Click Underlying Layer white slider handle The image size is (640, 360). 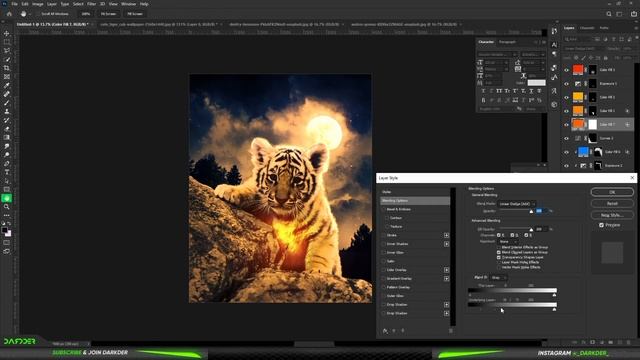[554, 309]
